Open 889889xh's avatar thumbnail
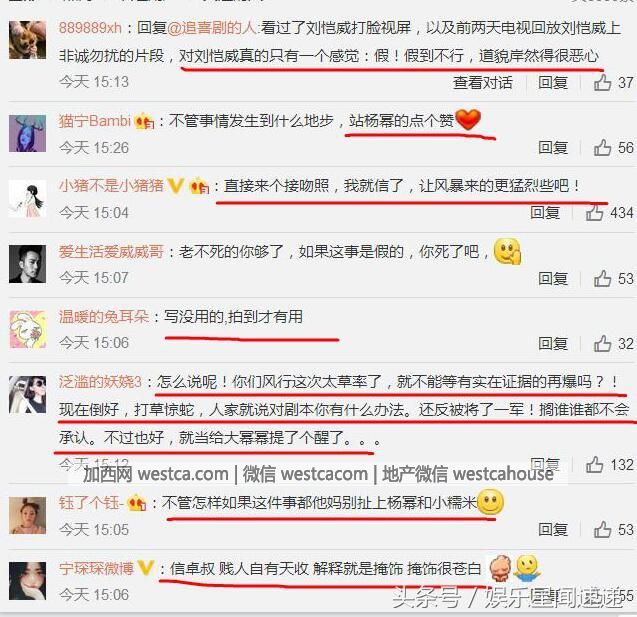 pyautogui.click(x=28, y=40)
